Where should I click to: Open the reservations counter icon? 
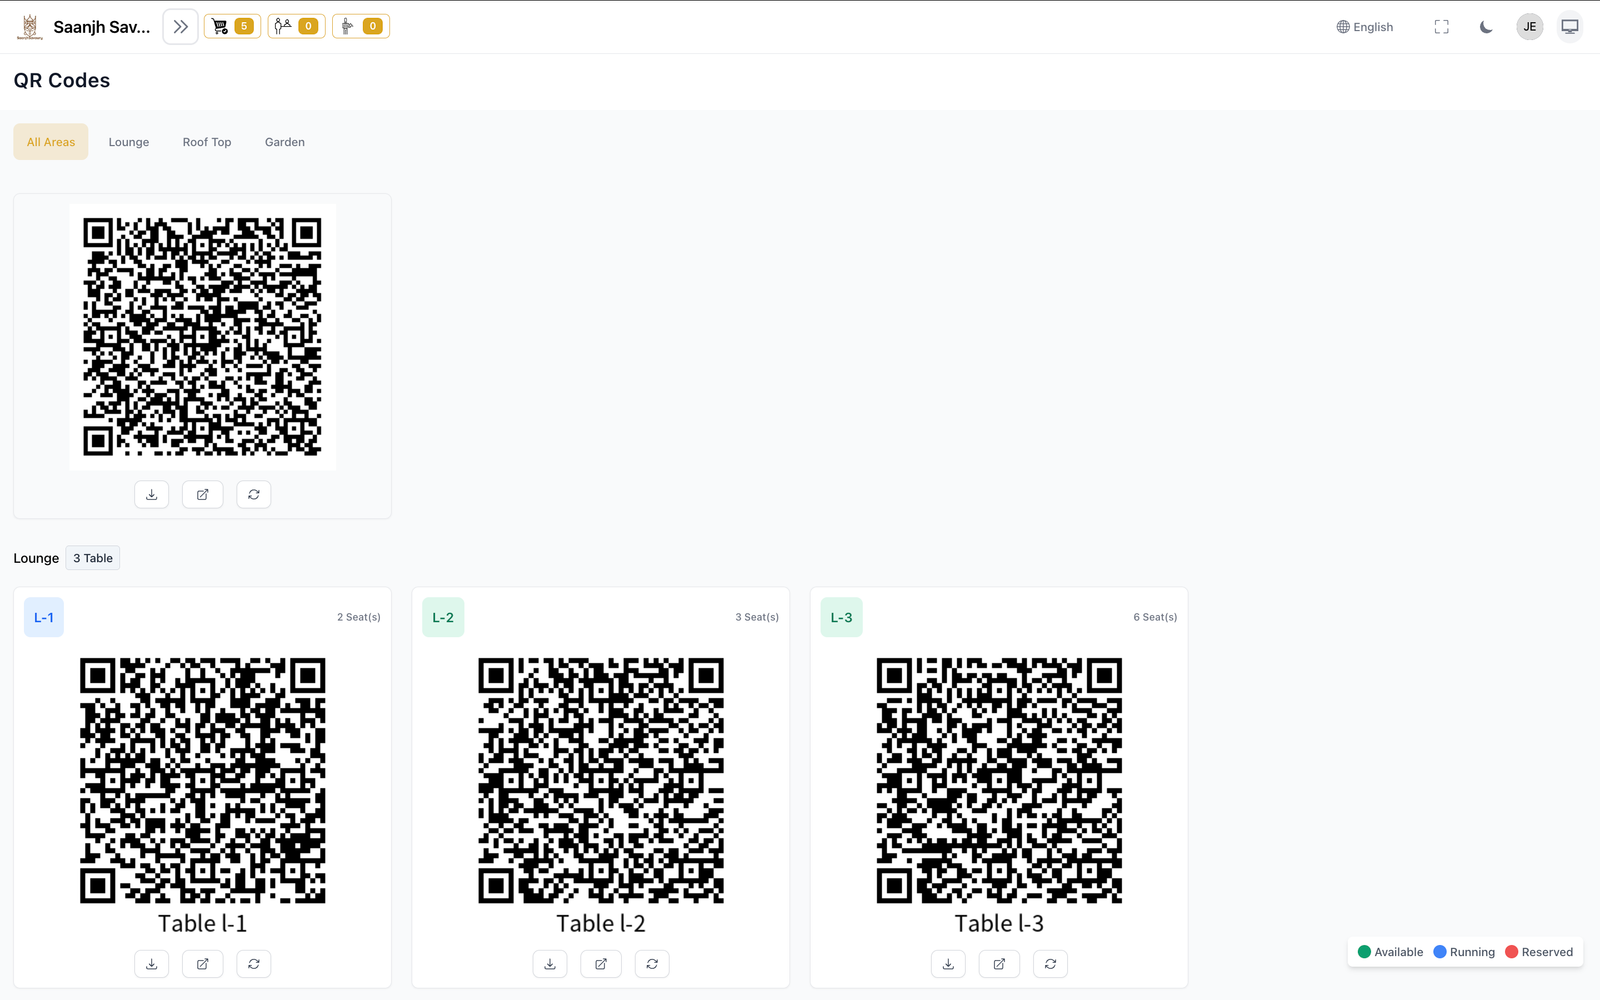pos(296,27)
